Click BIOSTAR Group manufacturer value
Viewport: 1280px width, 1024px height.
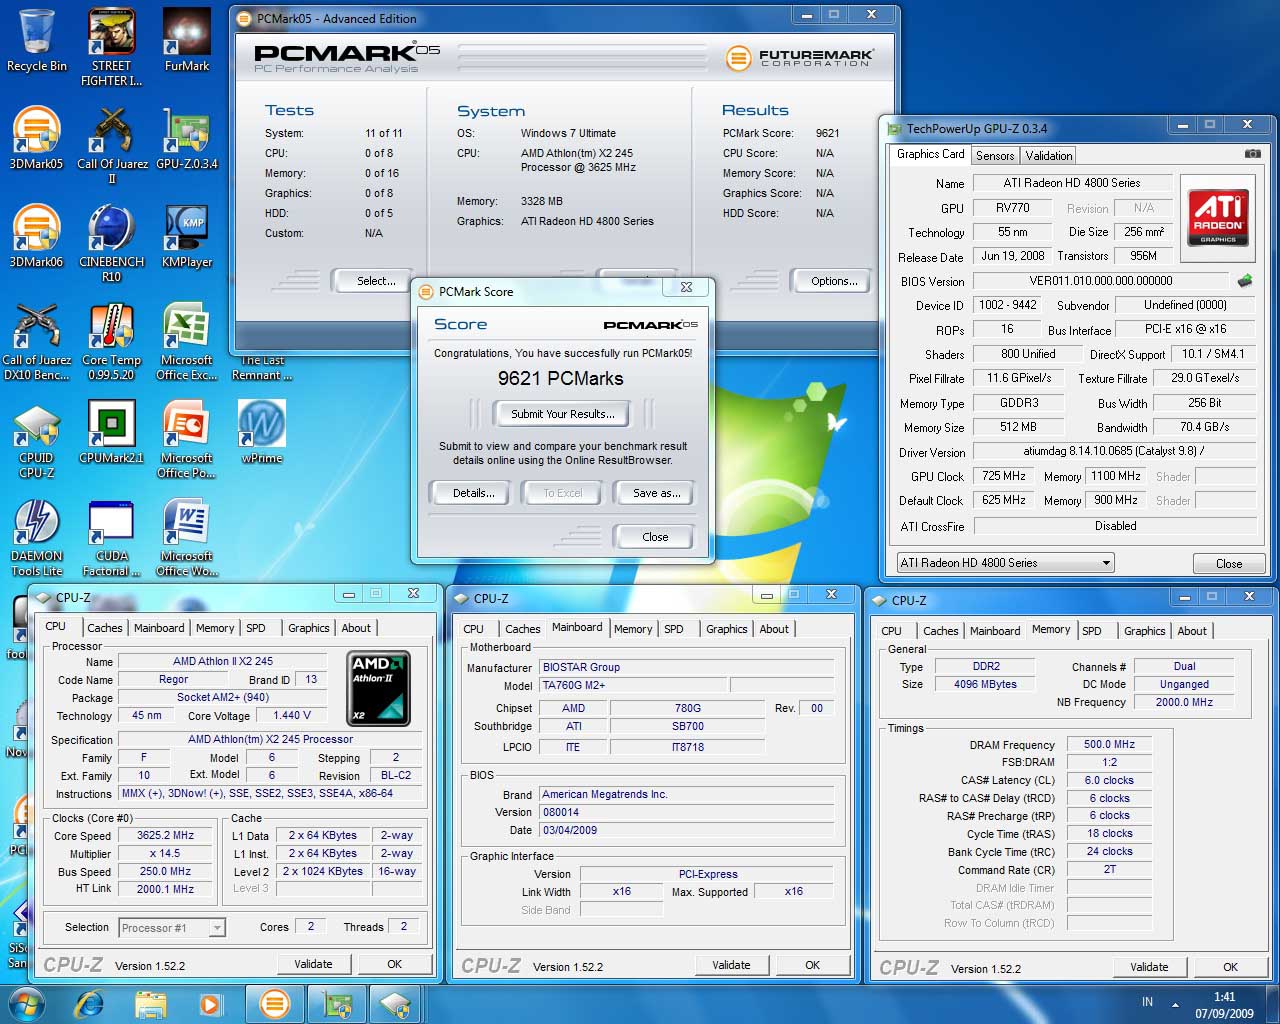point(686,667)
